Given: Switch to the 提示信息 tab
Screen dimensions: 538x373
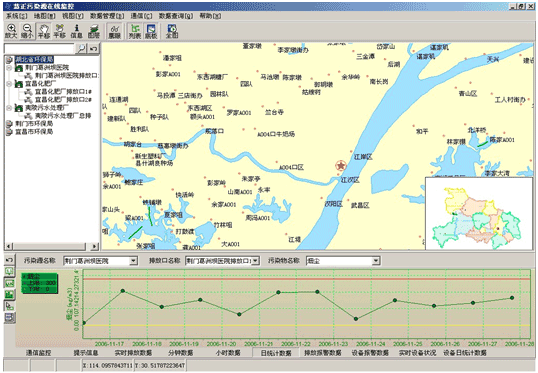Looking at the screenshot, I should coord(86,353).
